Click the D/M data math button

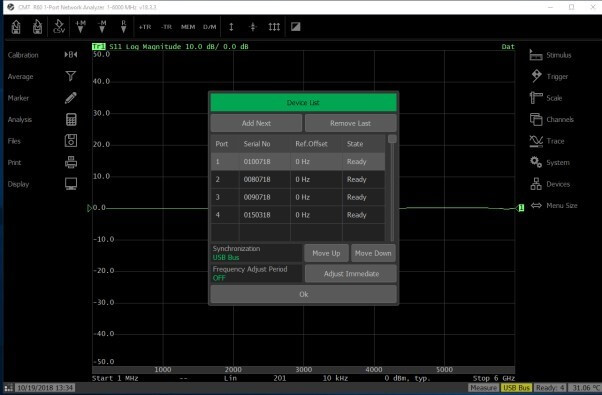click(x=210, y=27)
